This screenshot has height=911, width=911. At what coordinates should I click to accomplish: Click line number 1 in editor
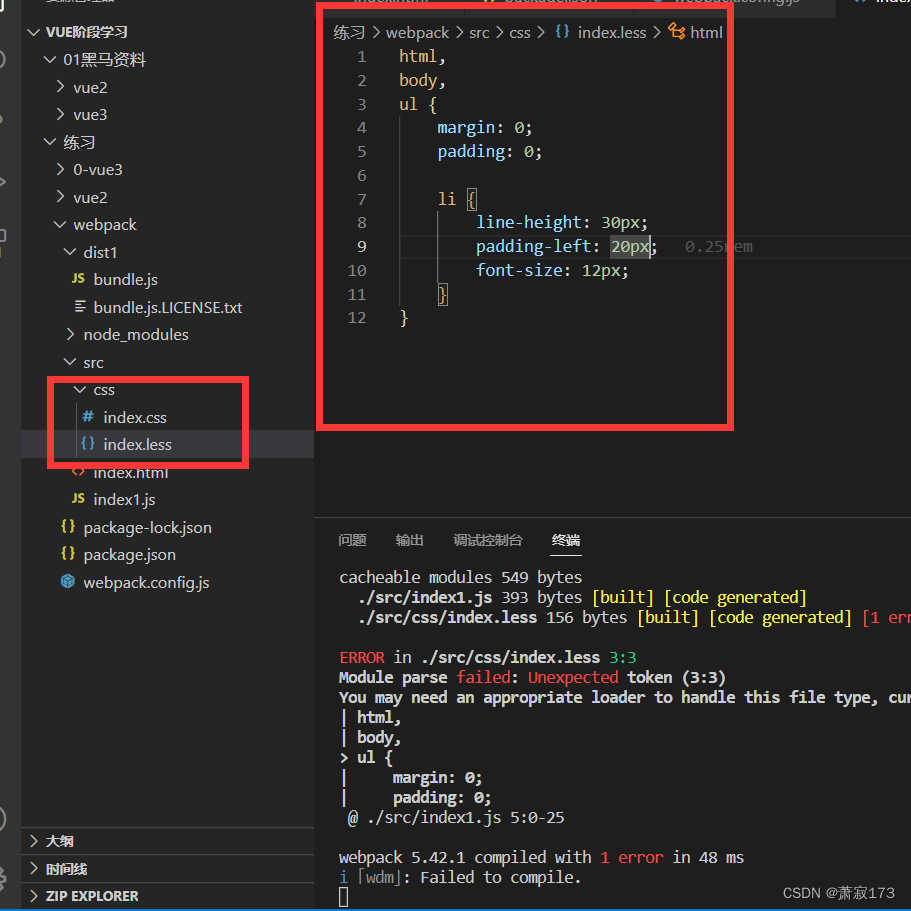click(361, 57)
